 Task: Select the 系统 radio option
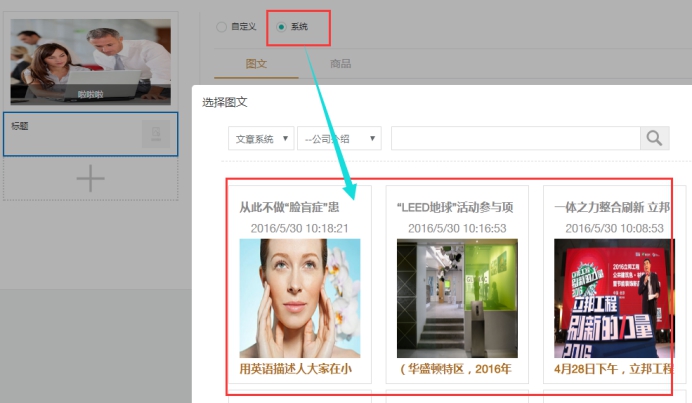coord(281,27)
